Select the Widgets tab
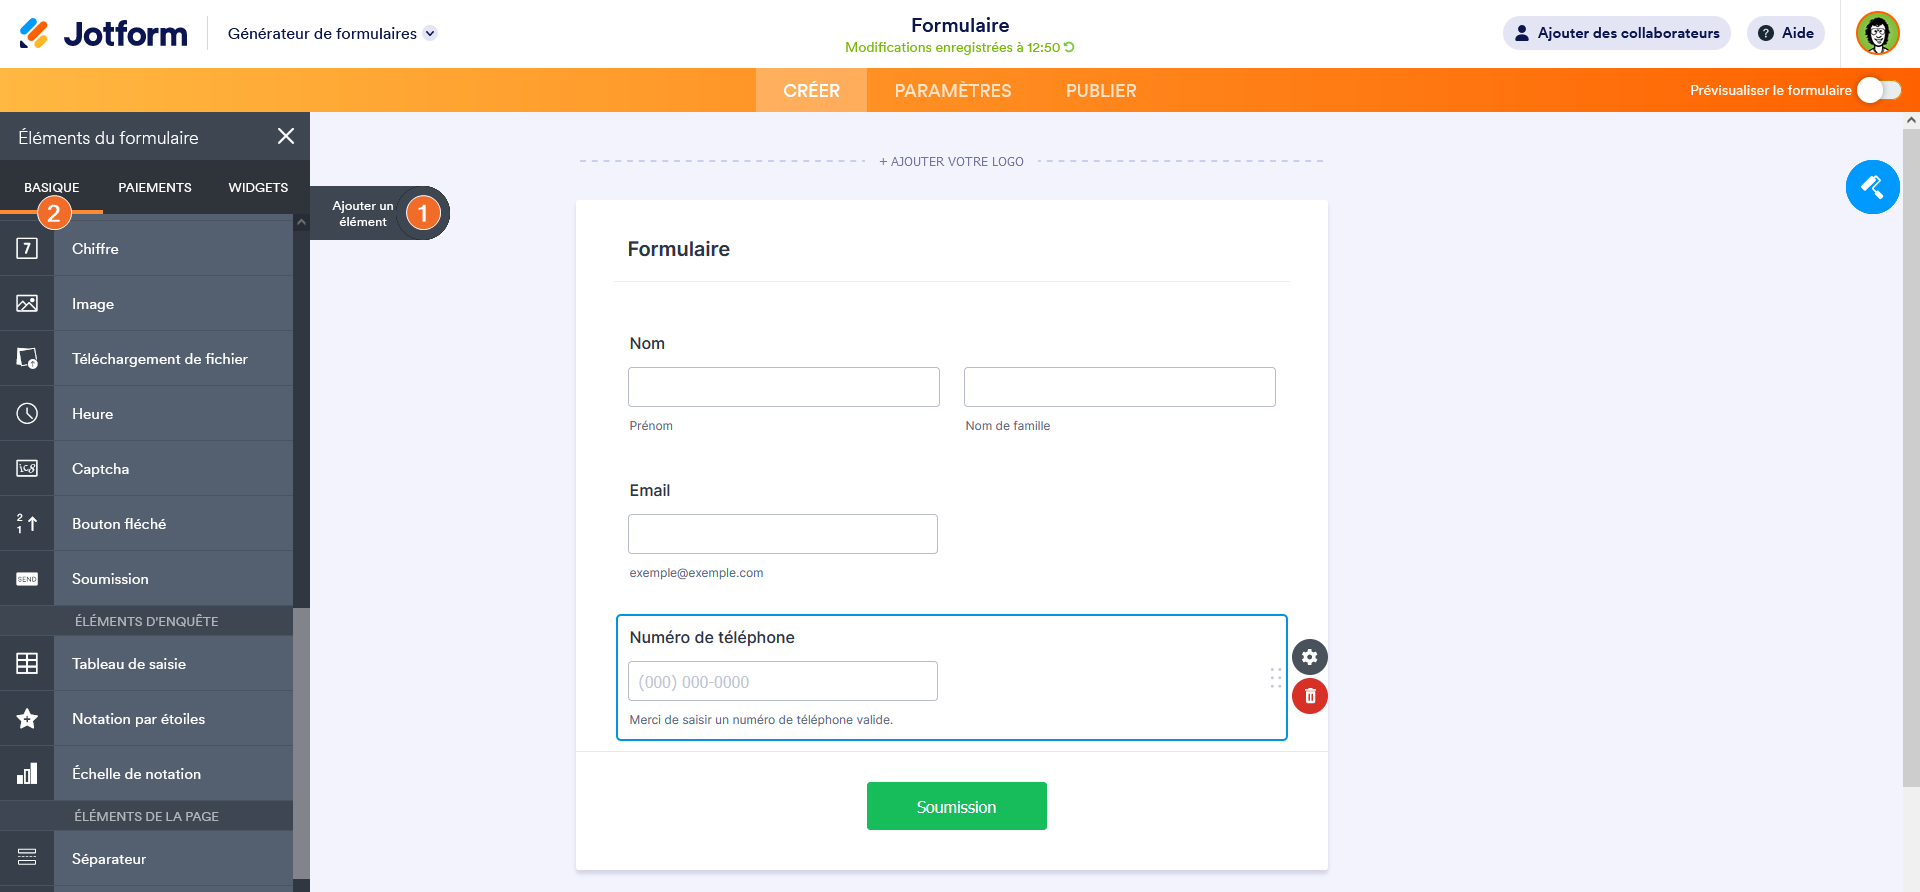This screenshot has height=892, width=1920. coord(258,187)
